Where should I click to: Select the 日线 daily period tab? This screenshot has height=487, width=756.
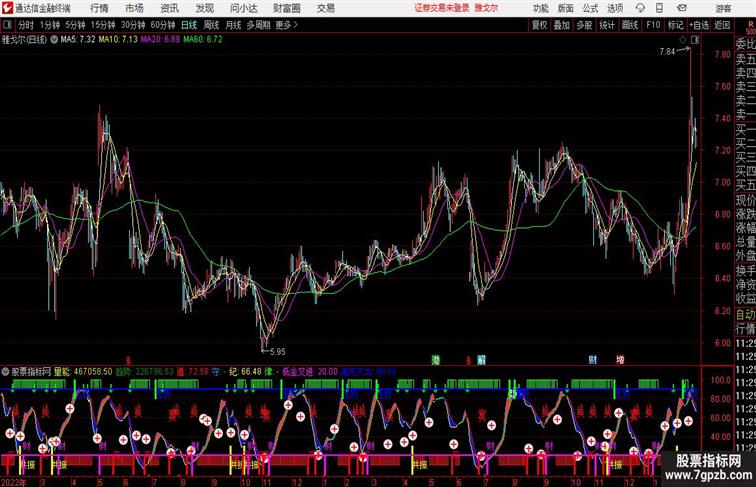[x=189, y=25]
